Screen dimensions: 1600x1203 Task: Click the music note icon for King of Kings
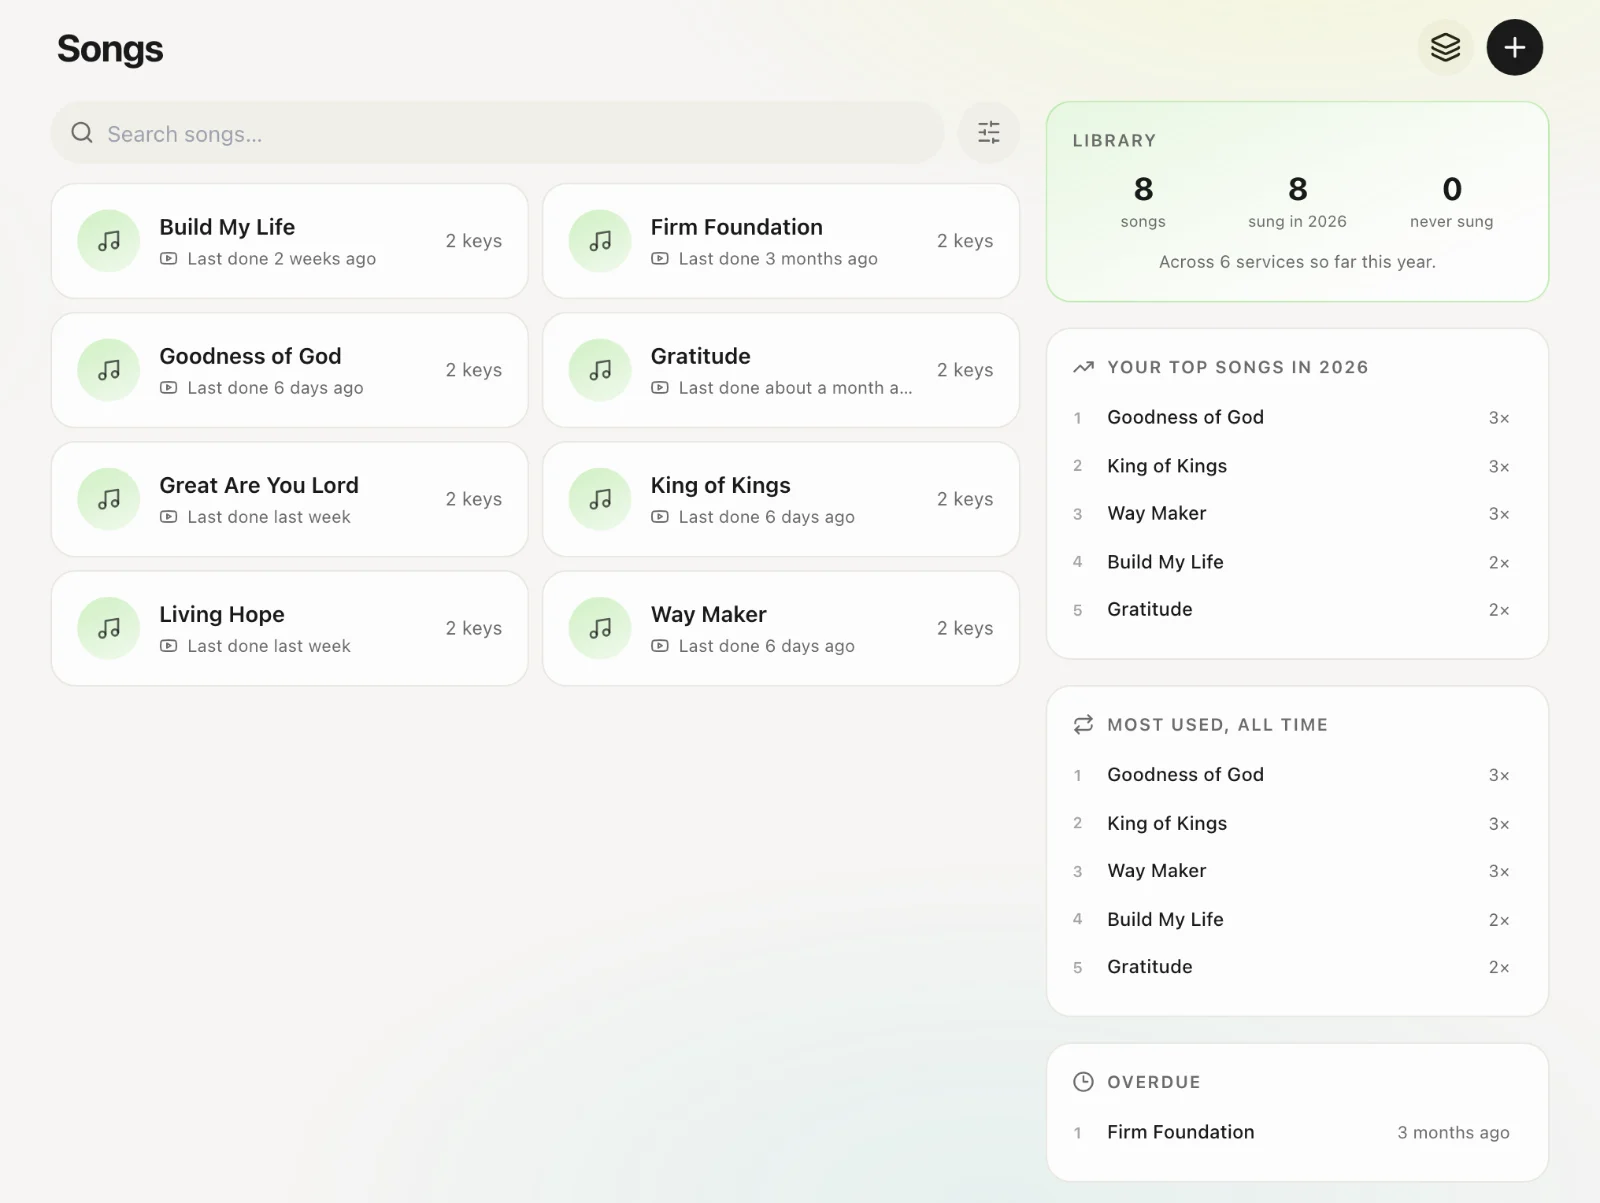point(600,499)
